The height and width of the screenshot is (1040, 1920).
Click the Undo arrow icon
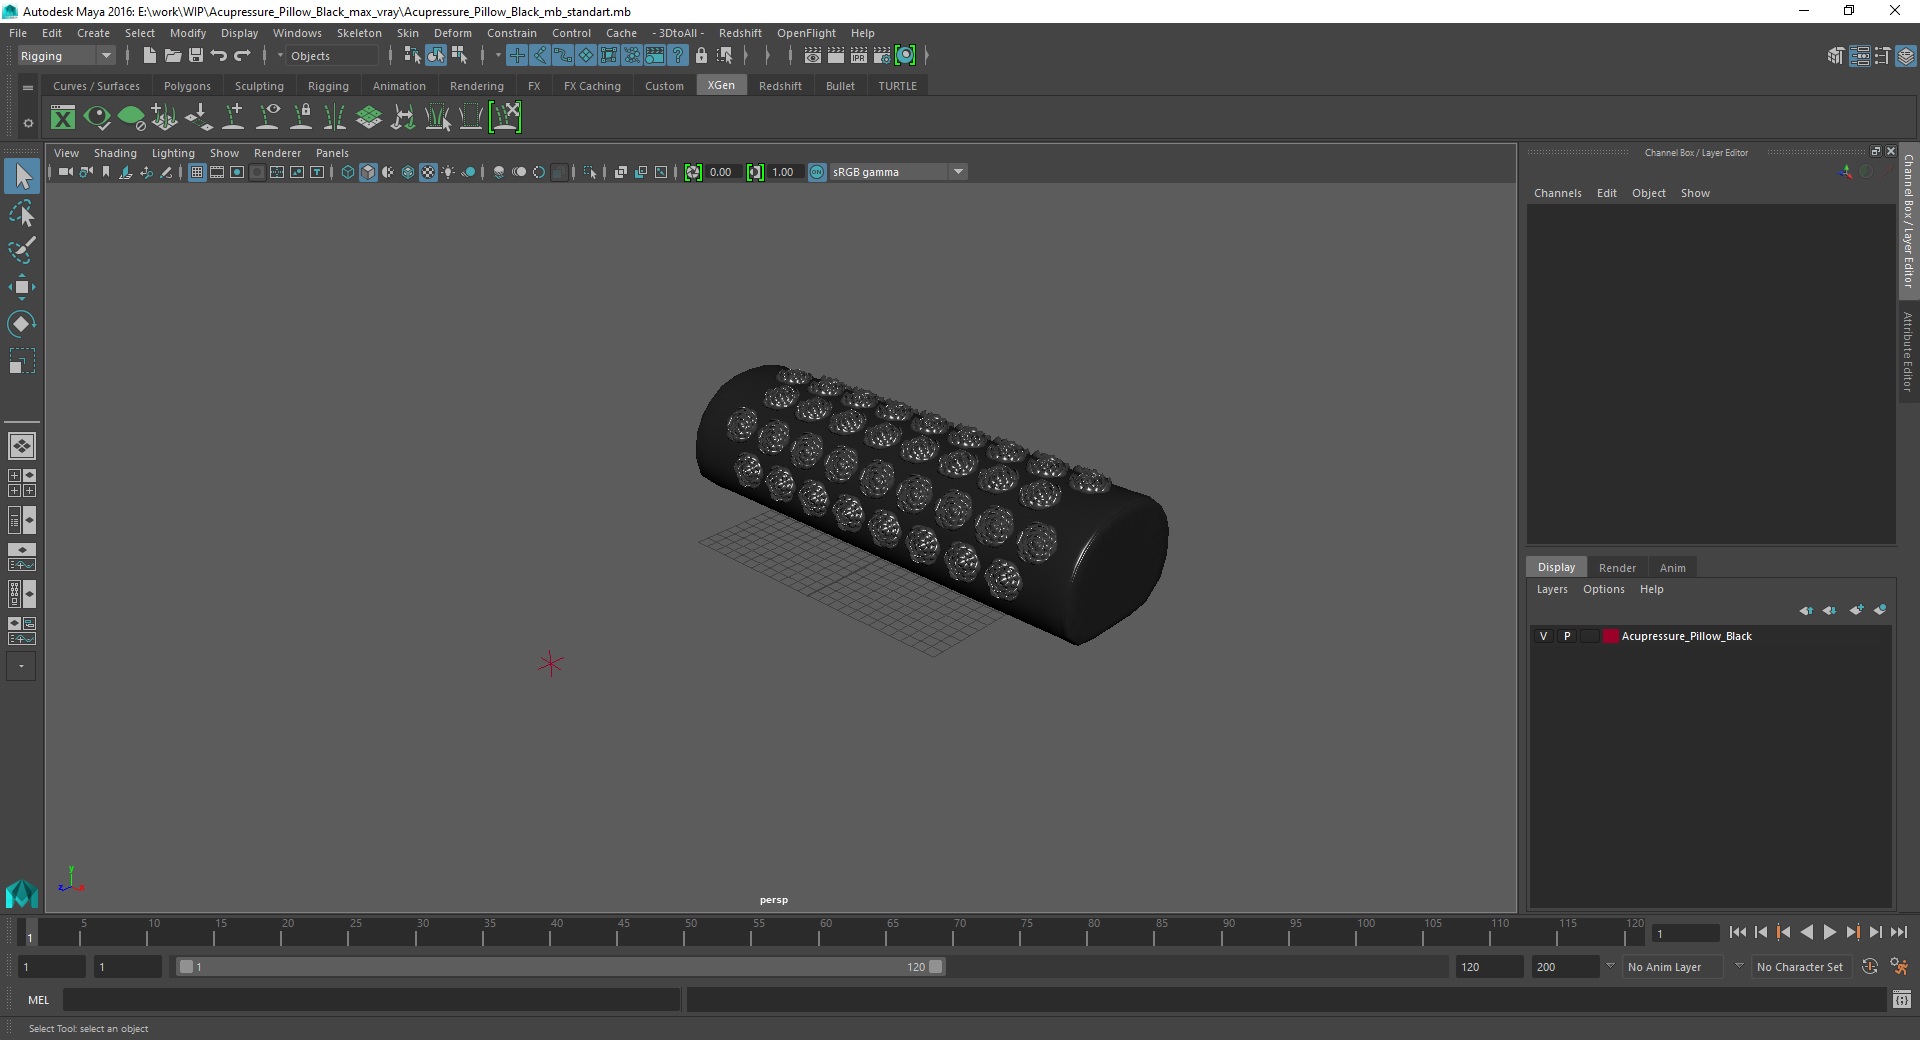click(x=218, y=56)
